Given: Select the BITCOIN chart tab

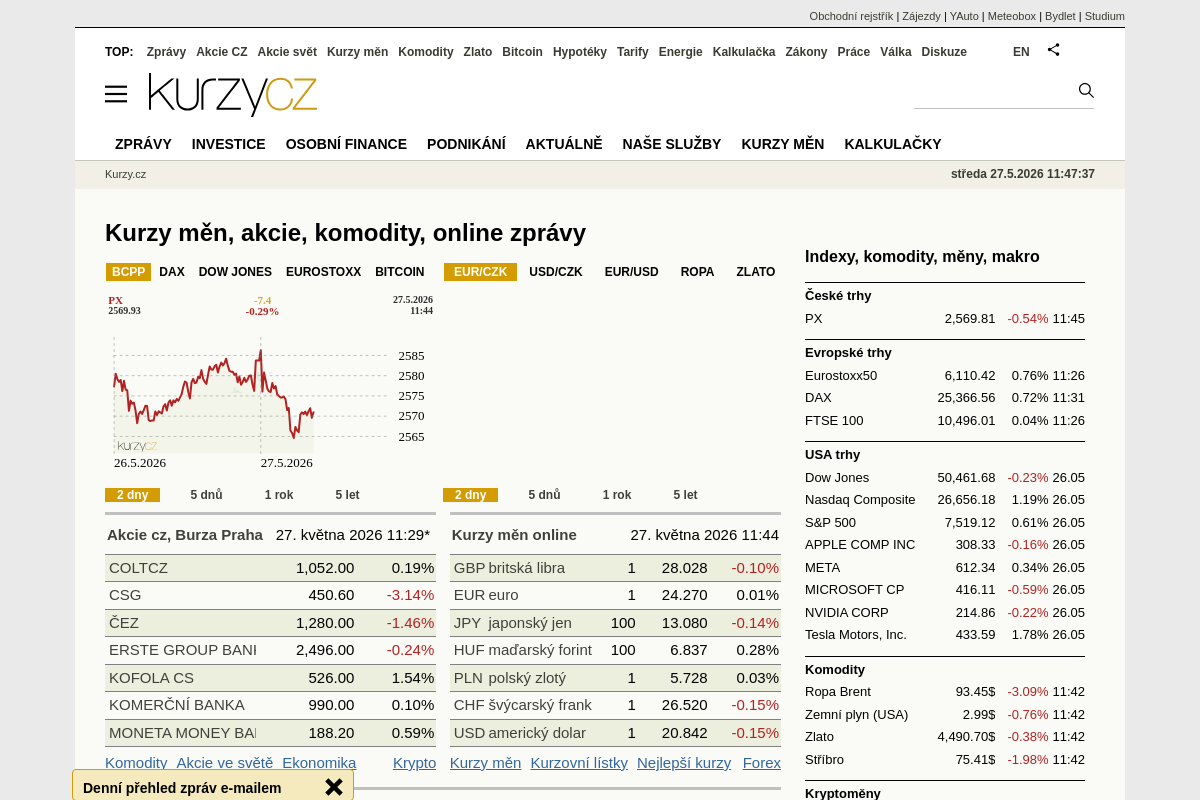Looking at the screenshot, I should click(x=400, y=272).
